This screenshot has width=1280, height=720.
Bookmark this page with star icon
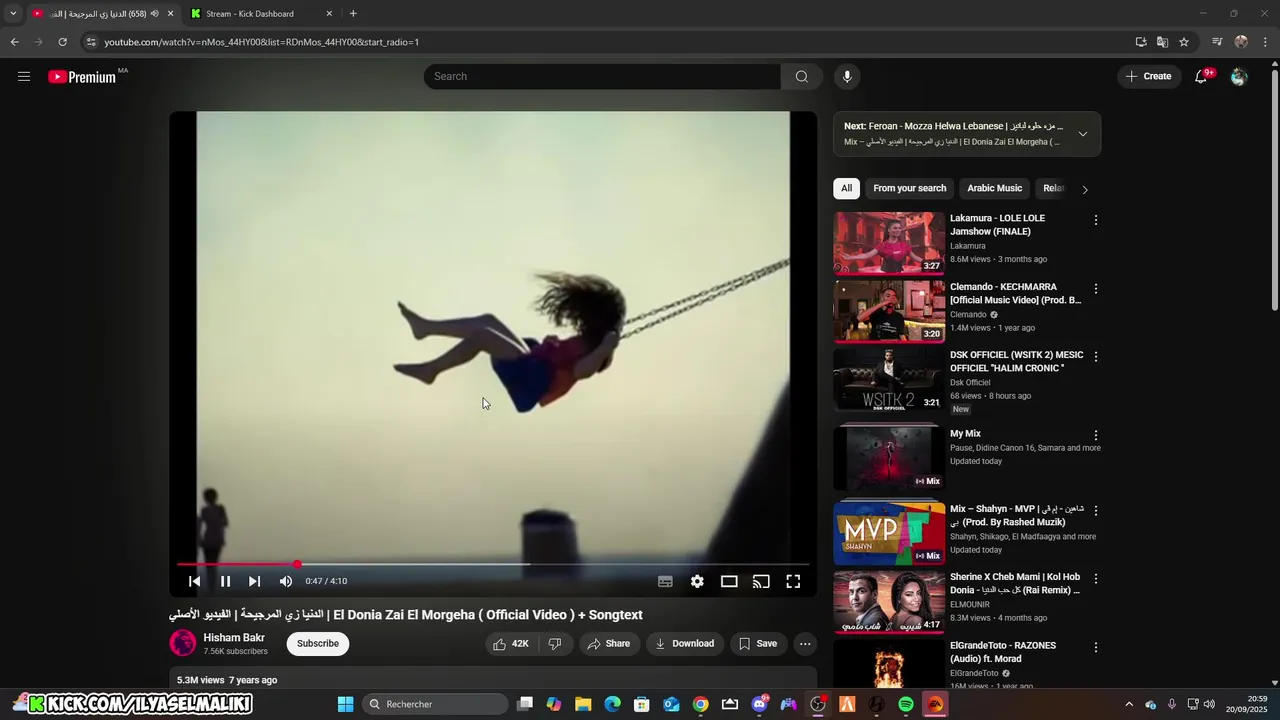click(x=1184, y=42)
